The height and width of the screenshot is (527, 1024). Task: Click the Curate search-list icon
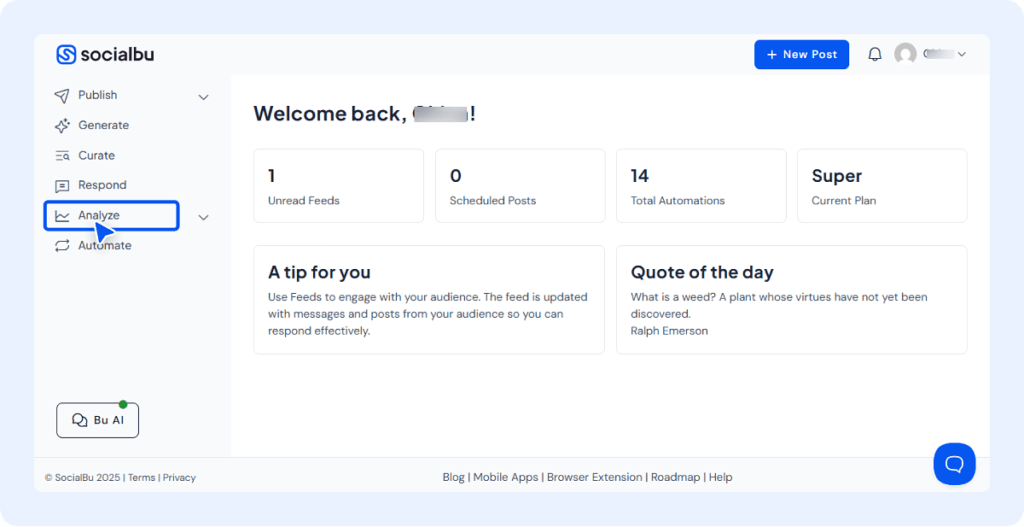point(62,156)
